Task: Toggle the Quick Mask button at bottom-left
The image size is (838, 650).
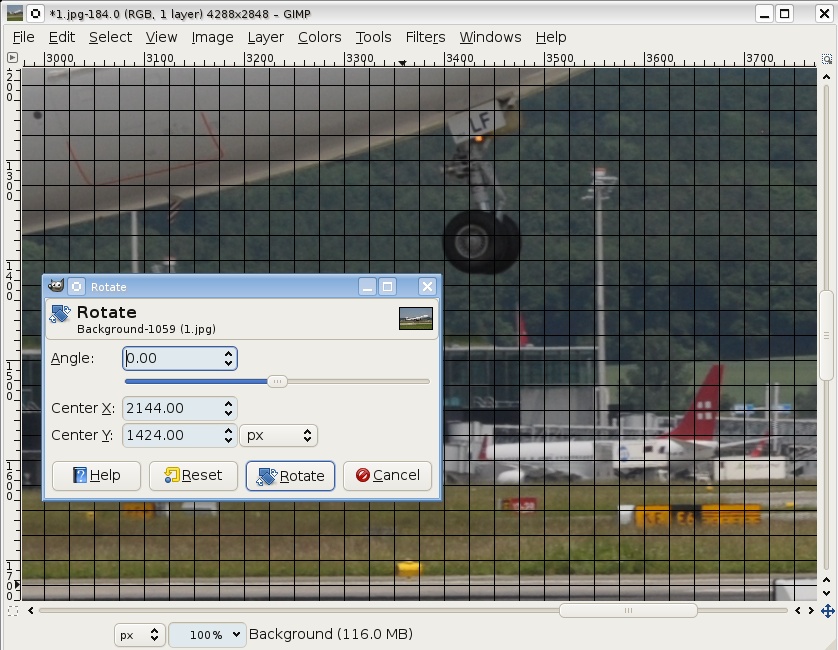Action: pos(12,610)
